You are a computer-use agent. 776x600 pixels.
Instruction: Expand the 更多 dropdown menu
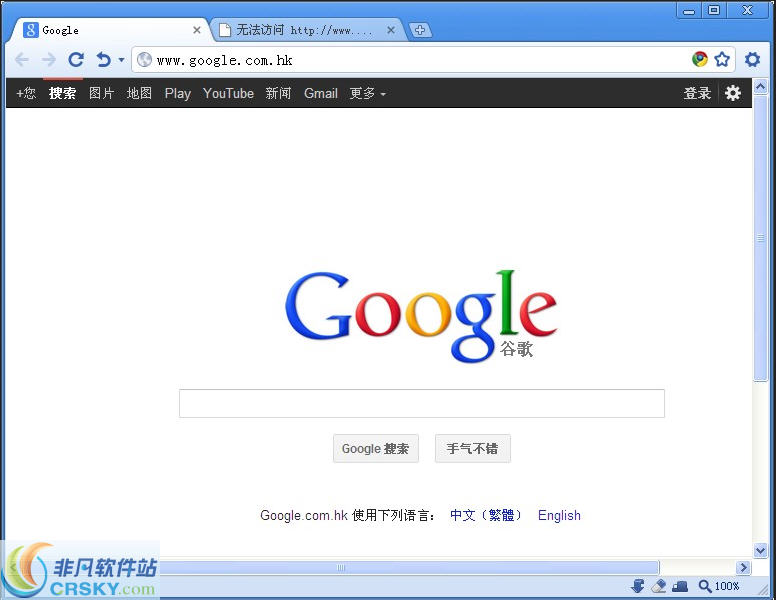367,93
